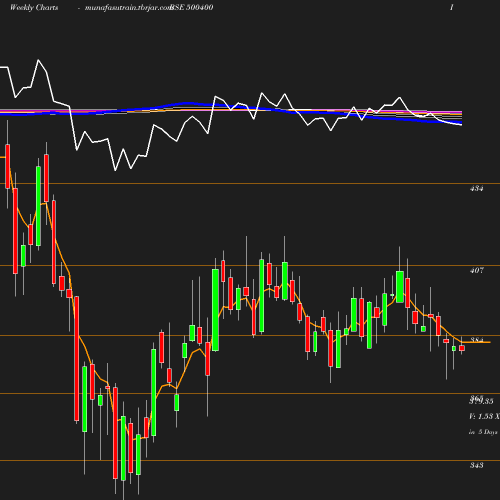Viewport: 500px width, 500px height.
Task: Click the "Weekly Charts" title text
Action: 34,8
